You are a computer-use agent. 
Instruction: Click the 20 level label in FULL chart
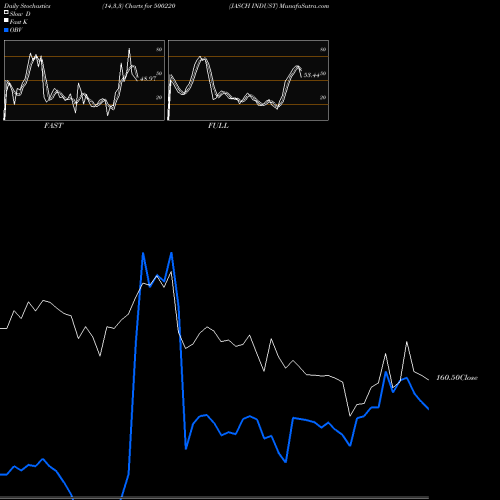click(x=323, y=97)
